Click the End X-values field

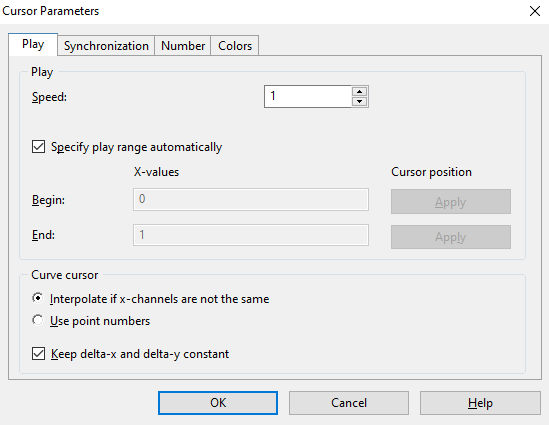pos(251,235)
